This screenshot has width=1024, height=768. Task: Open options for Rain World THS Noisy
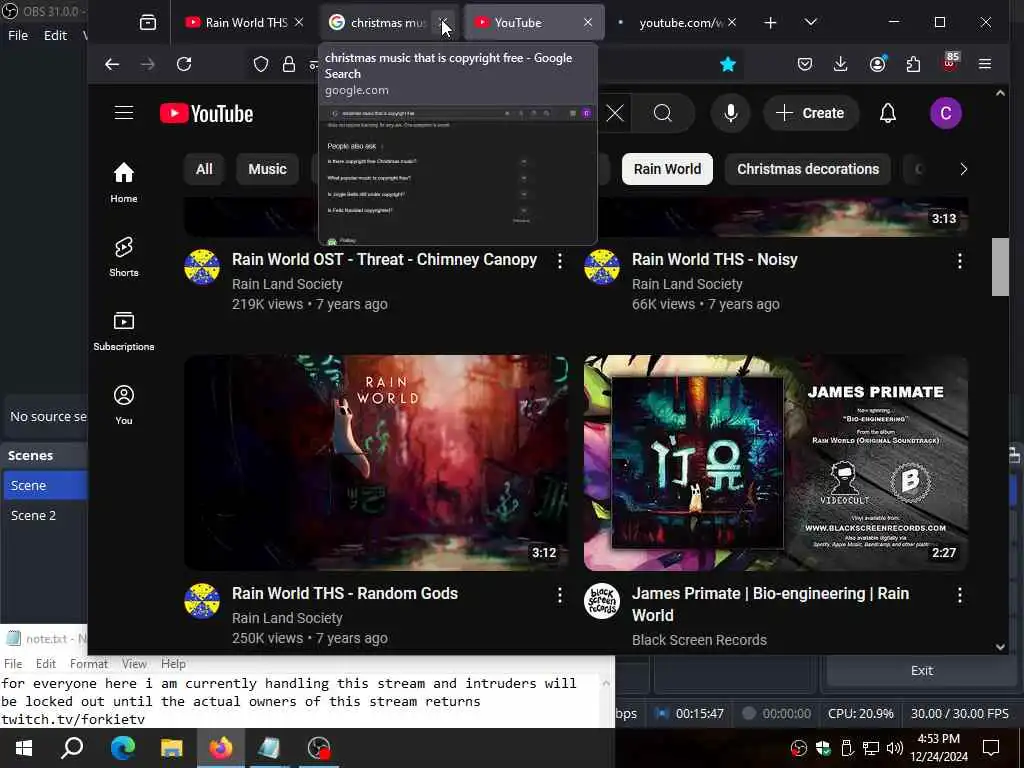point(959,261)
